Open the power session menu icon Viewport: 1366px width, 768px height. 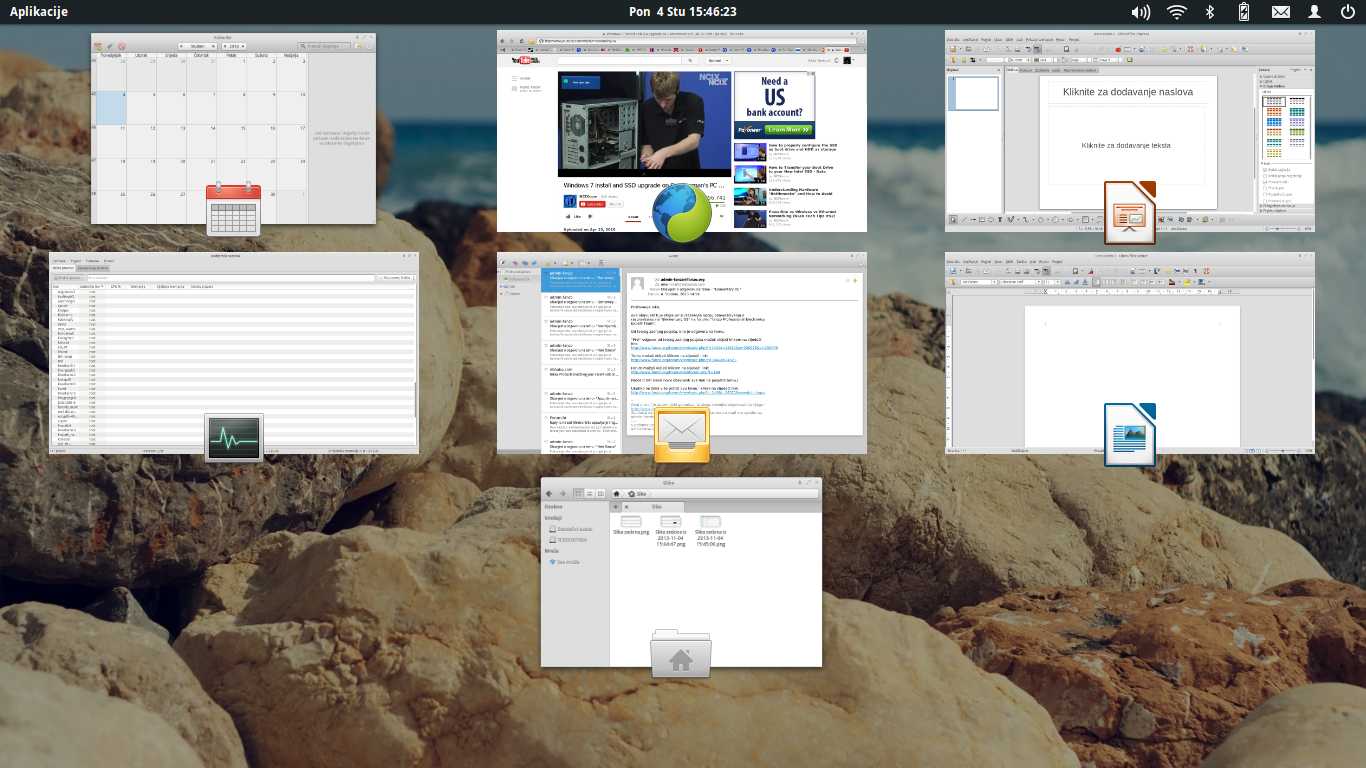pyautogui.click(x=1347, y=12)
